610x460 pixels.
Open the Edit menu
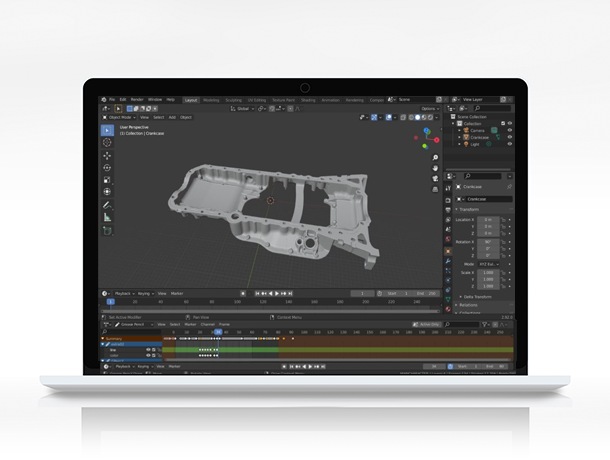123,100
